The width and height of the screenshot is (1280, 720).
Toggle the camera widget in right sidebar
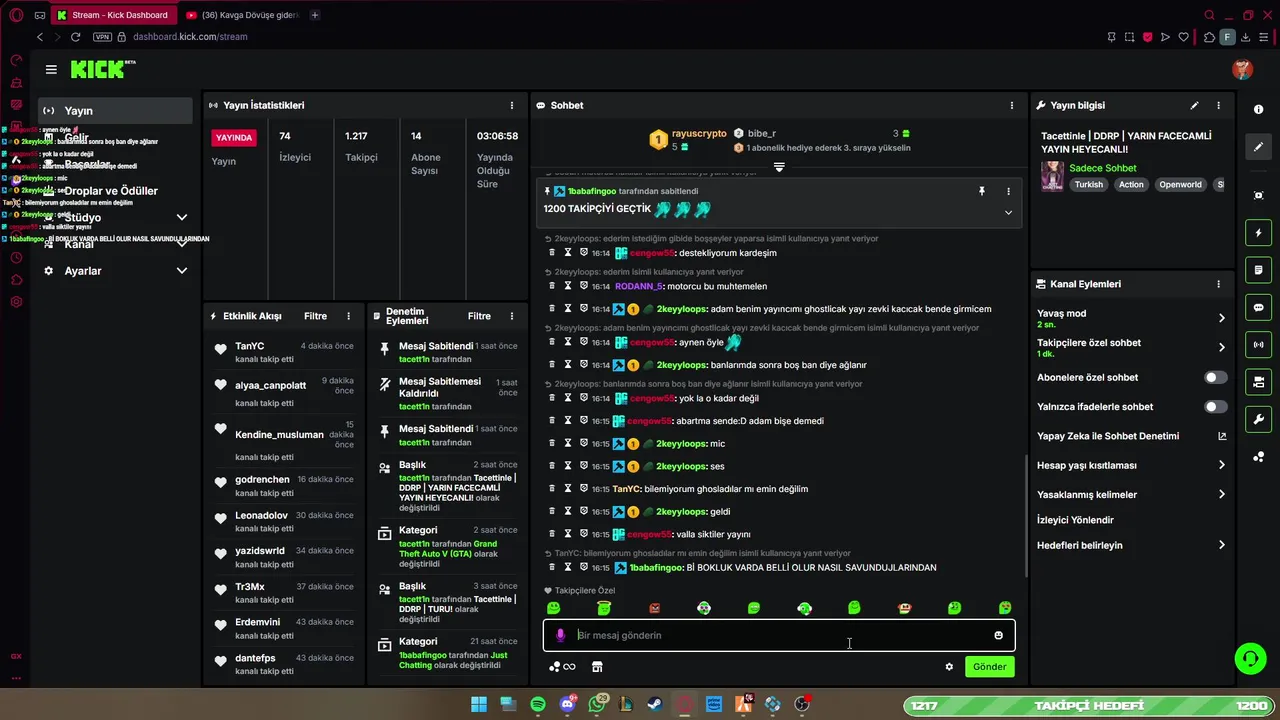[1258, 381]
